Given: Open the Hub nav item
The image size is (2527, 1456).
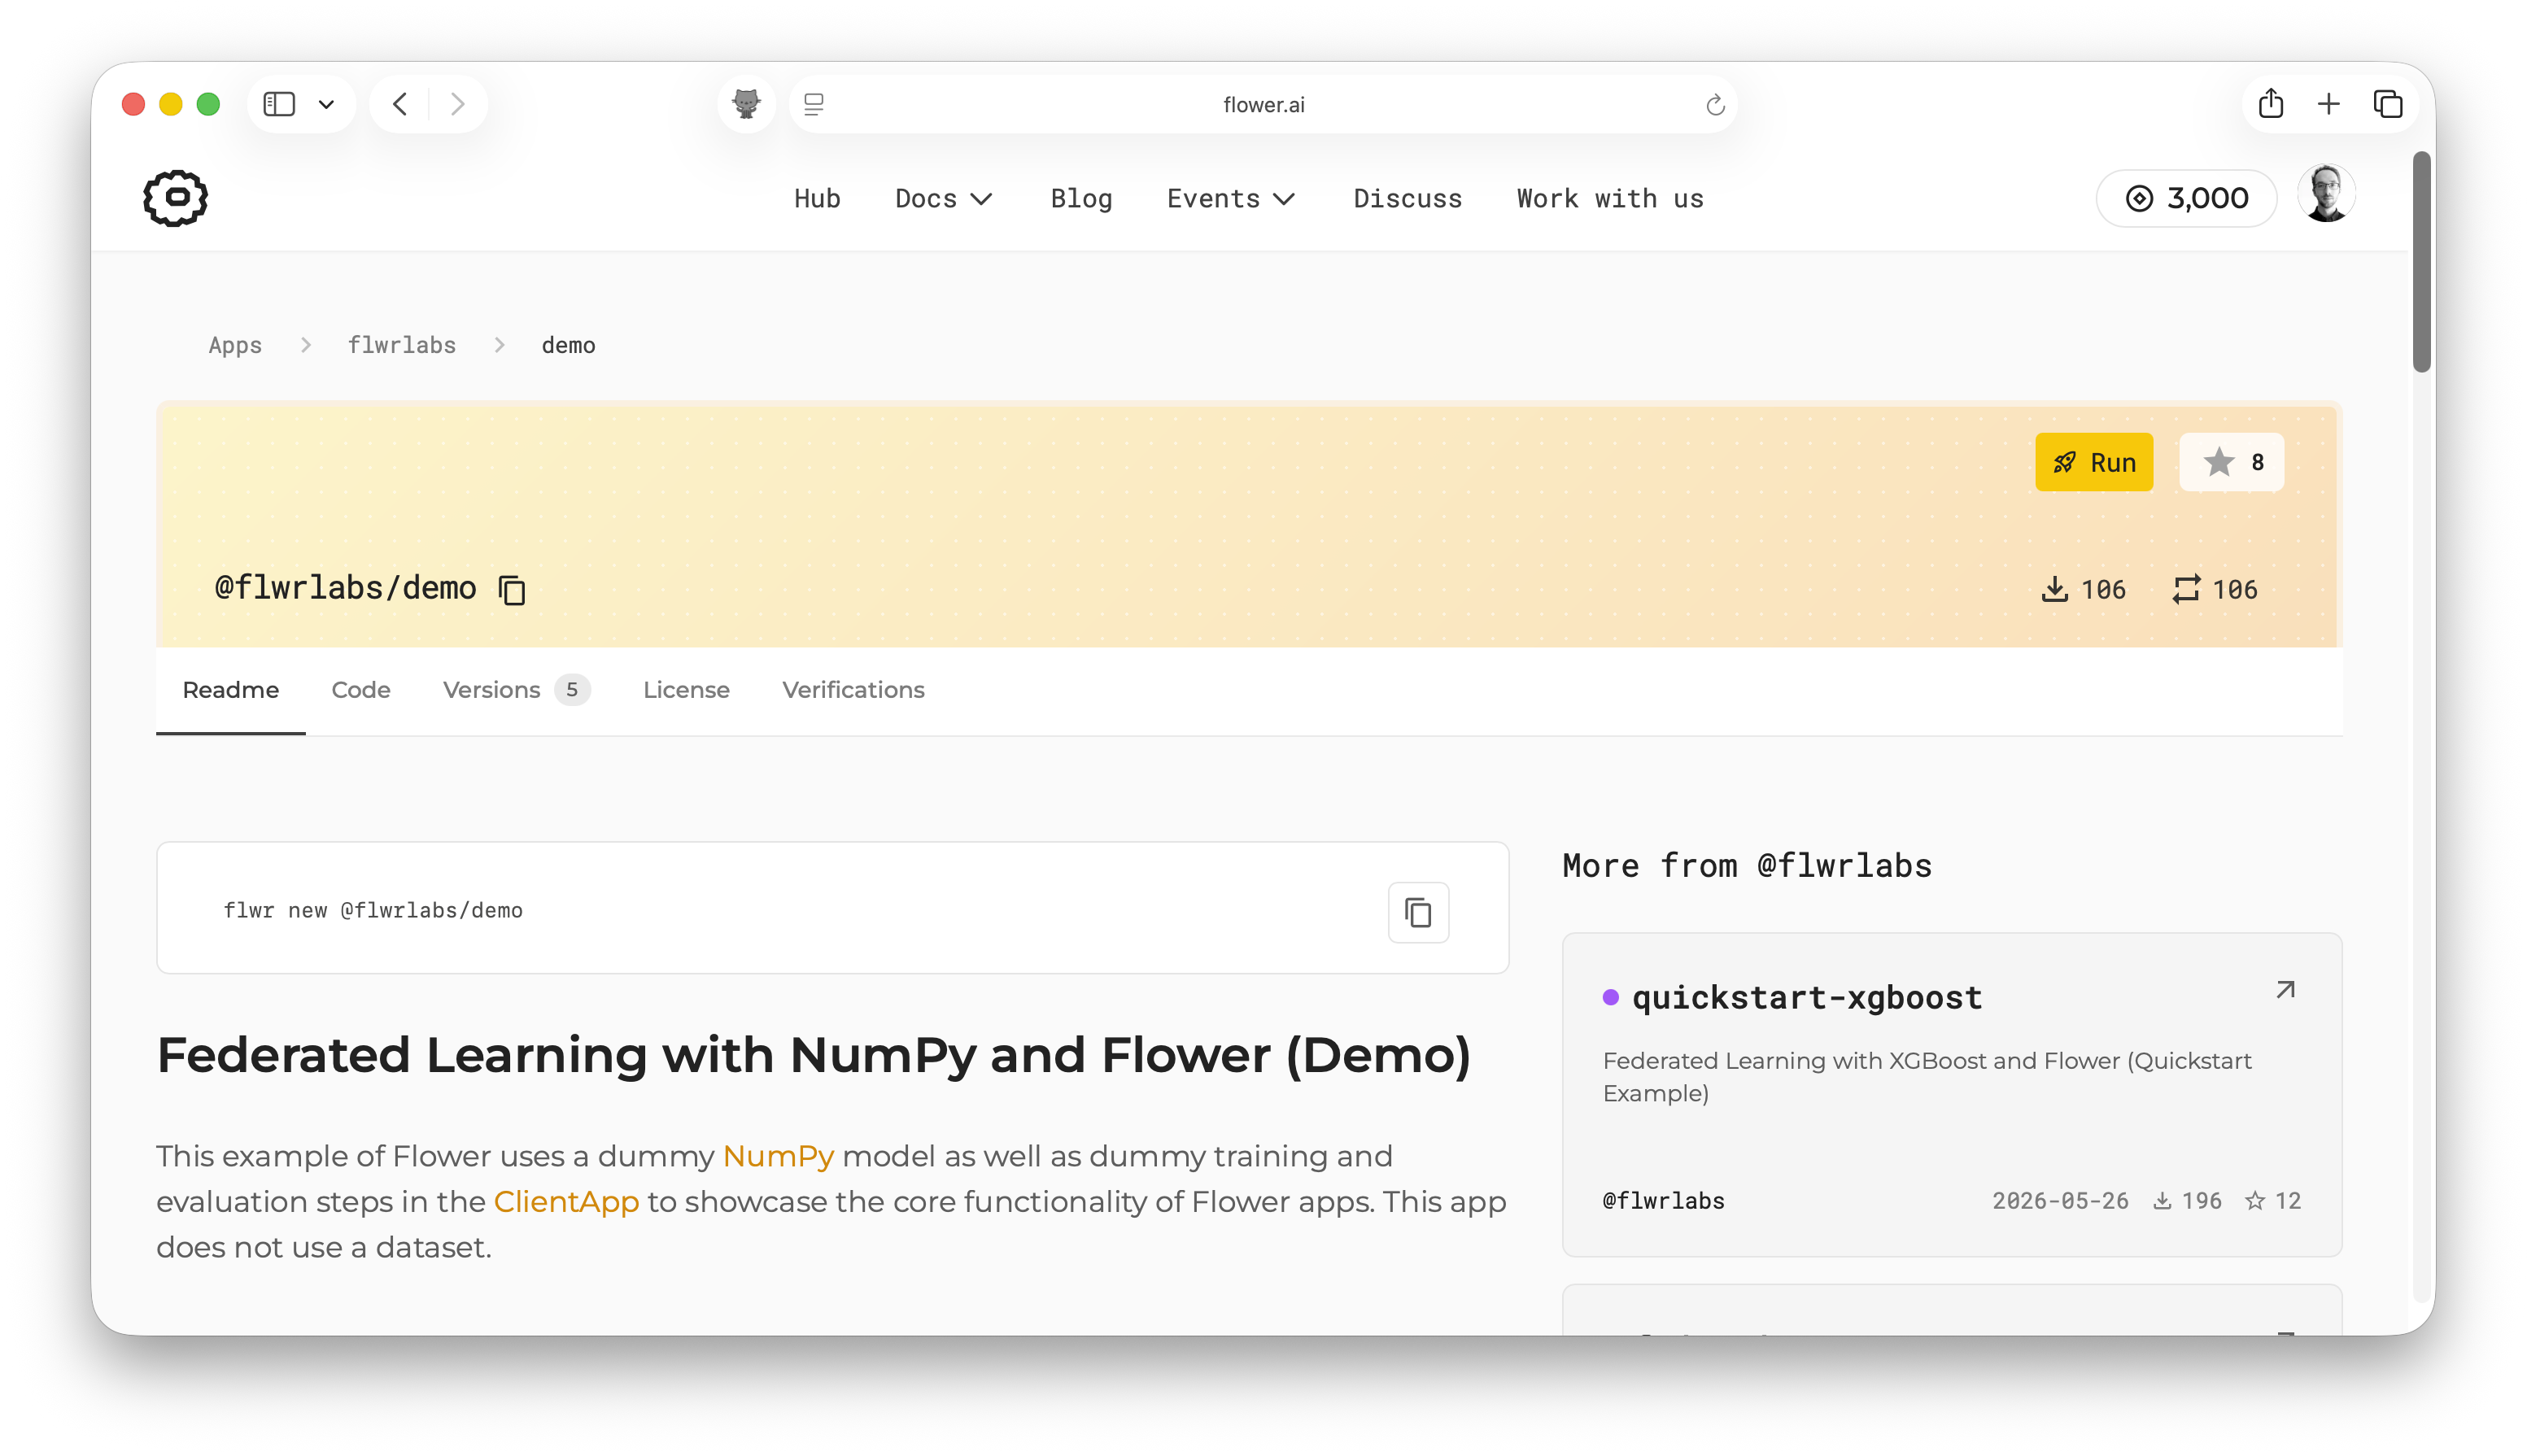Looking at the screenshot, I should point(817,198).
